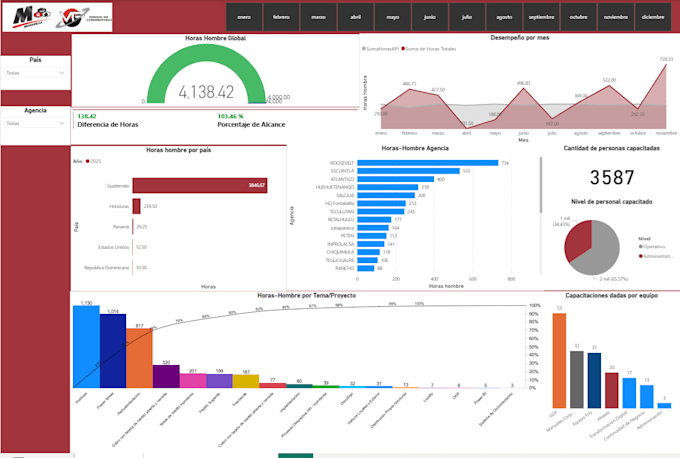680x458 pixels.
Task: Click the Republica Dominicana row label
Action: click(107, 268)
